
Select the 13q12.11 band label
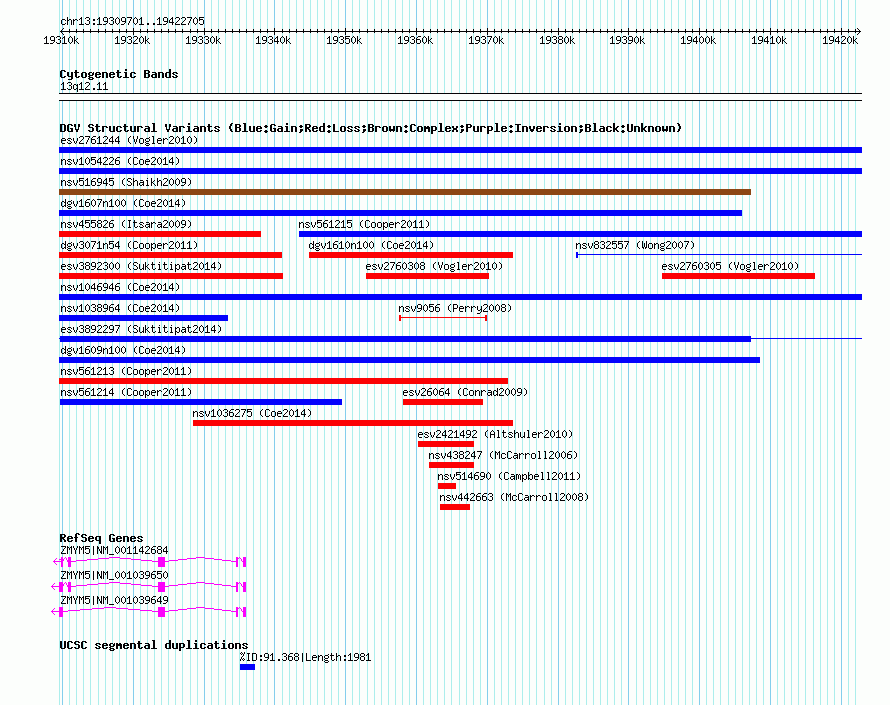(84, 86)
